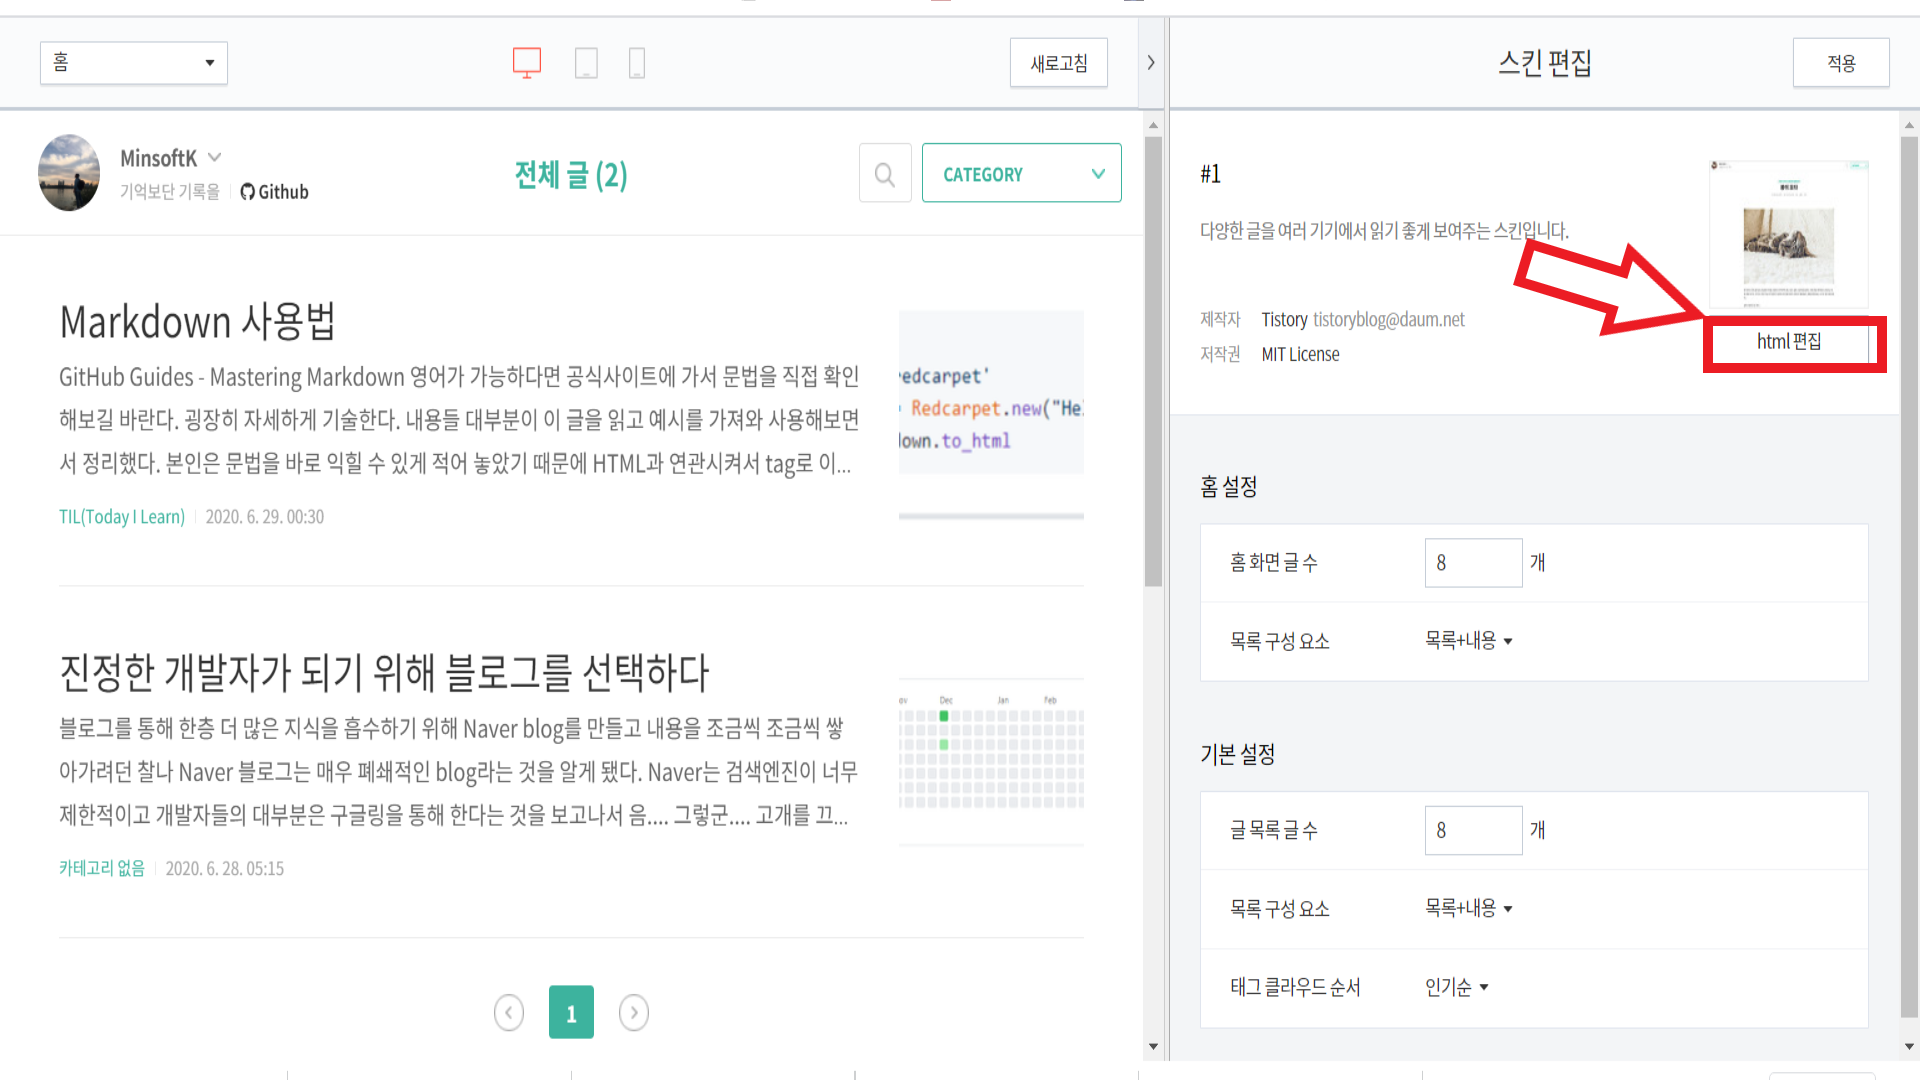Open 태그 클라우드 순서 인기순 dropdown

(x=1456, y=987)
